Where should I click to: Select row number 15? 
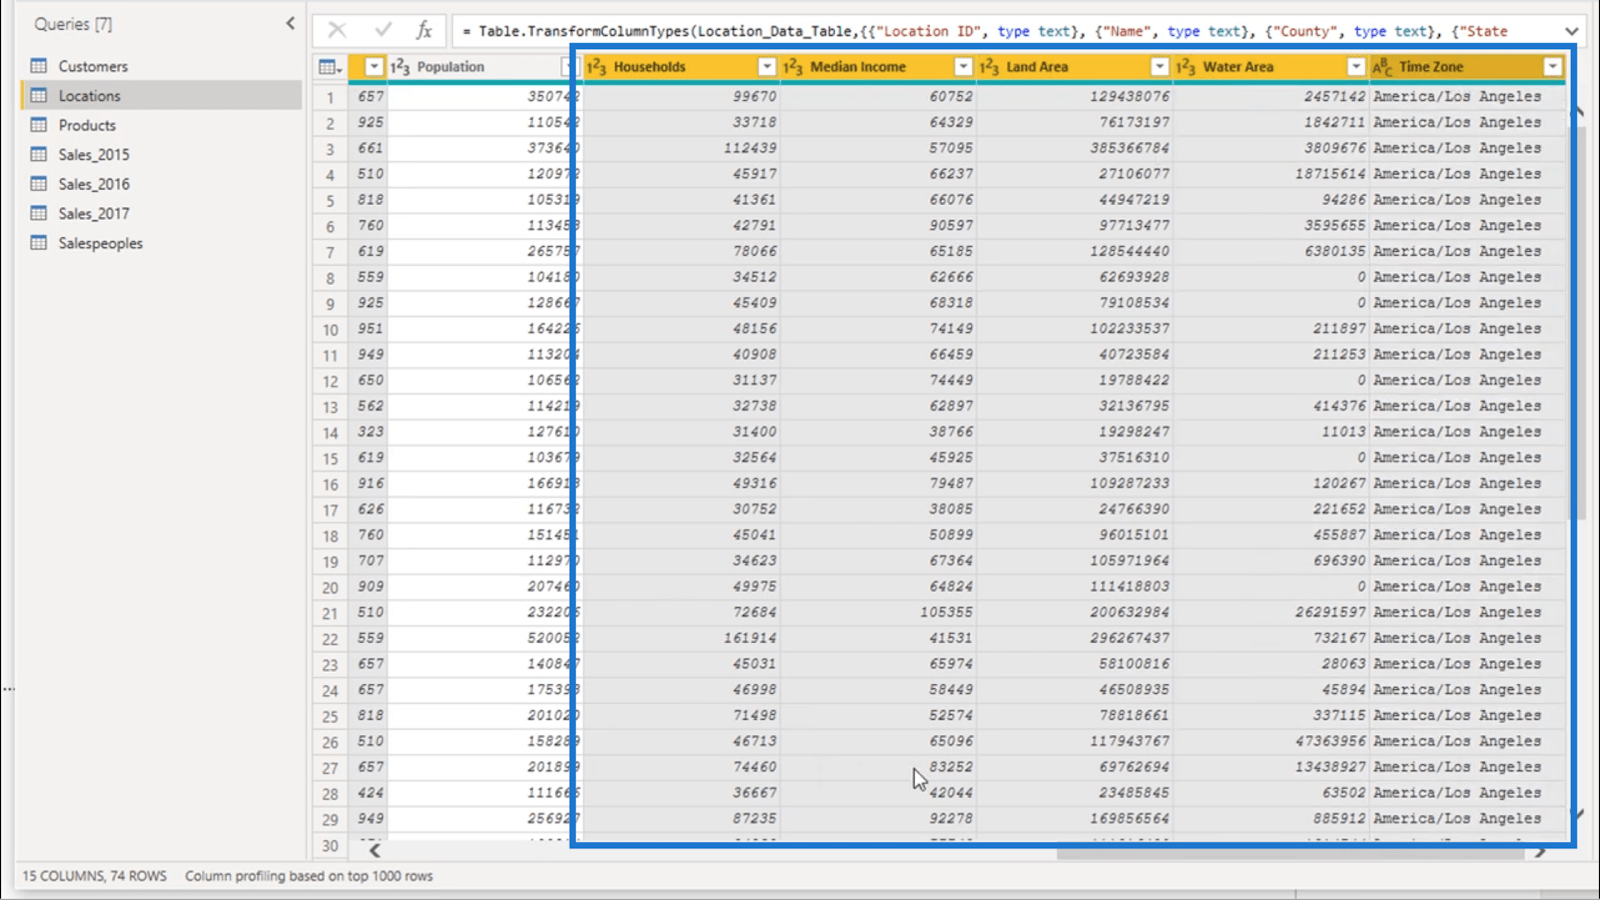tap(330, 459)
